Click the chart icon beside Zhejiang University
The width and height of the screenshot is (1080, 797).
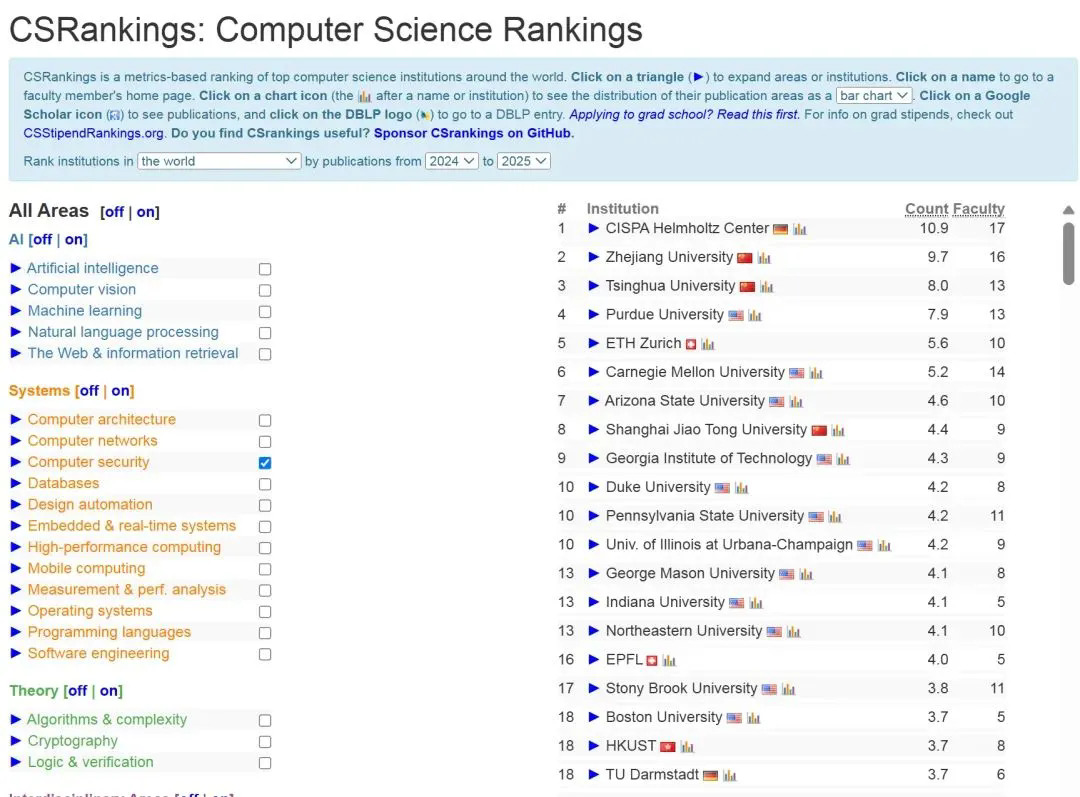coord(765,258)
